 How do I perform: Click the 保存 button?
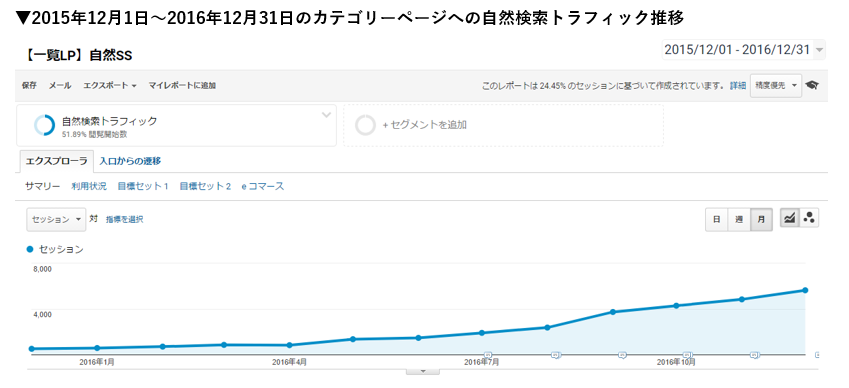pyautogui.click(x=29, y=86)
